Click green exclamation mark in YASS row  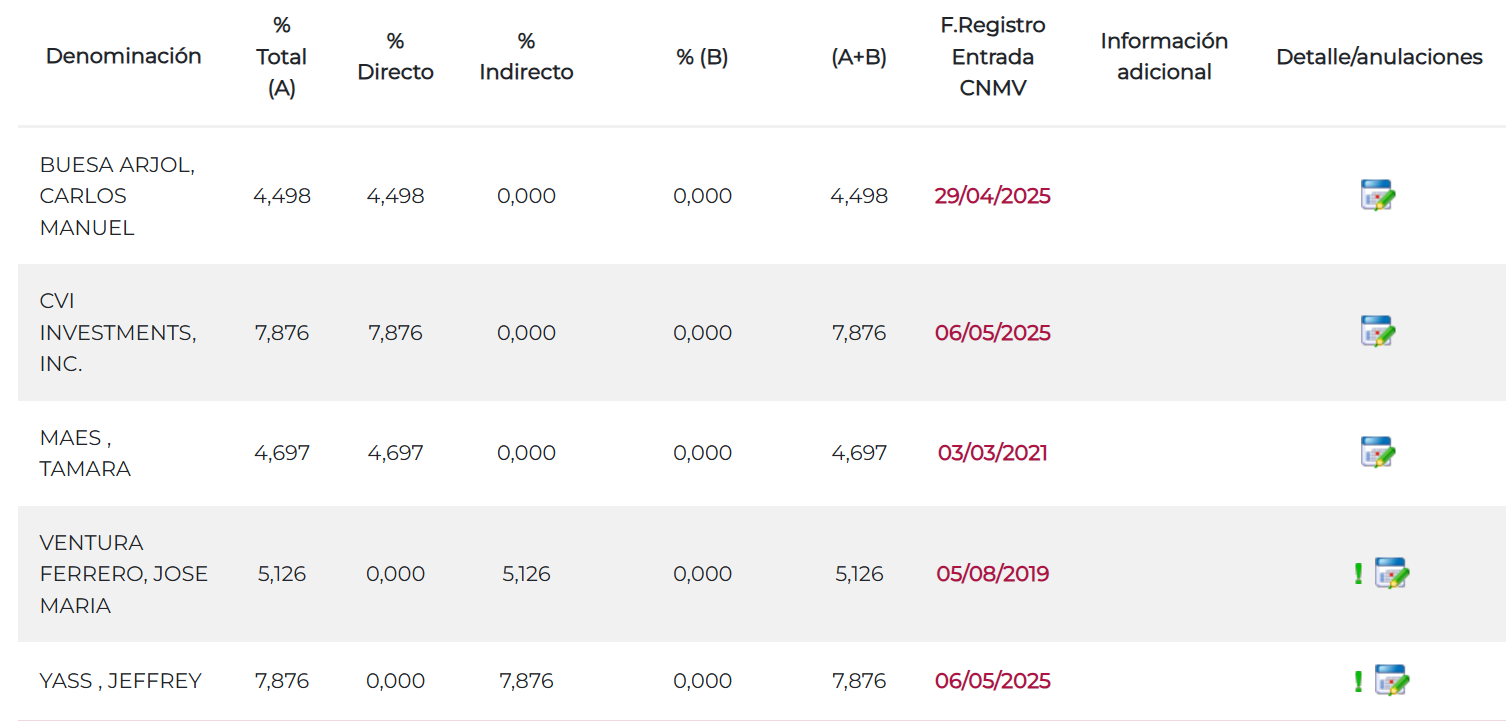click(x=1358, y=681)
